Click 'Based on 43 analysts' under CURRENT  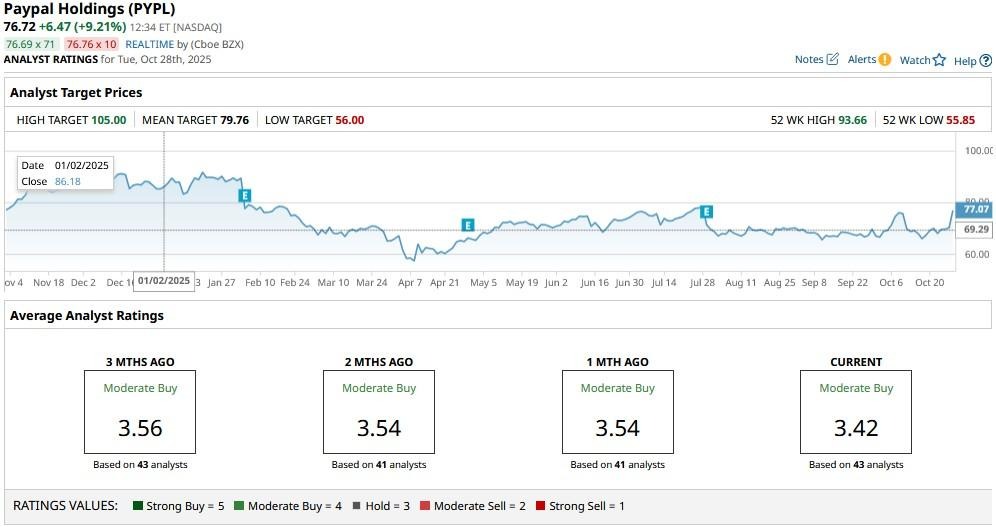(856, 465)
